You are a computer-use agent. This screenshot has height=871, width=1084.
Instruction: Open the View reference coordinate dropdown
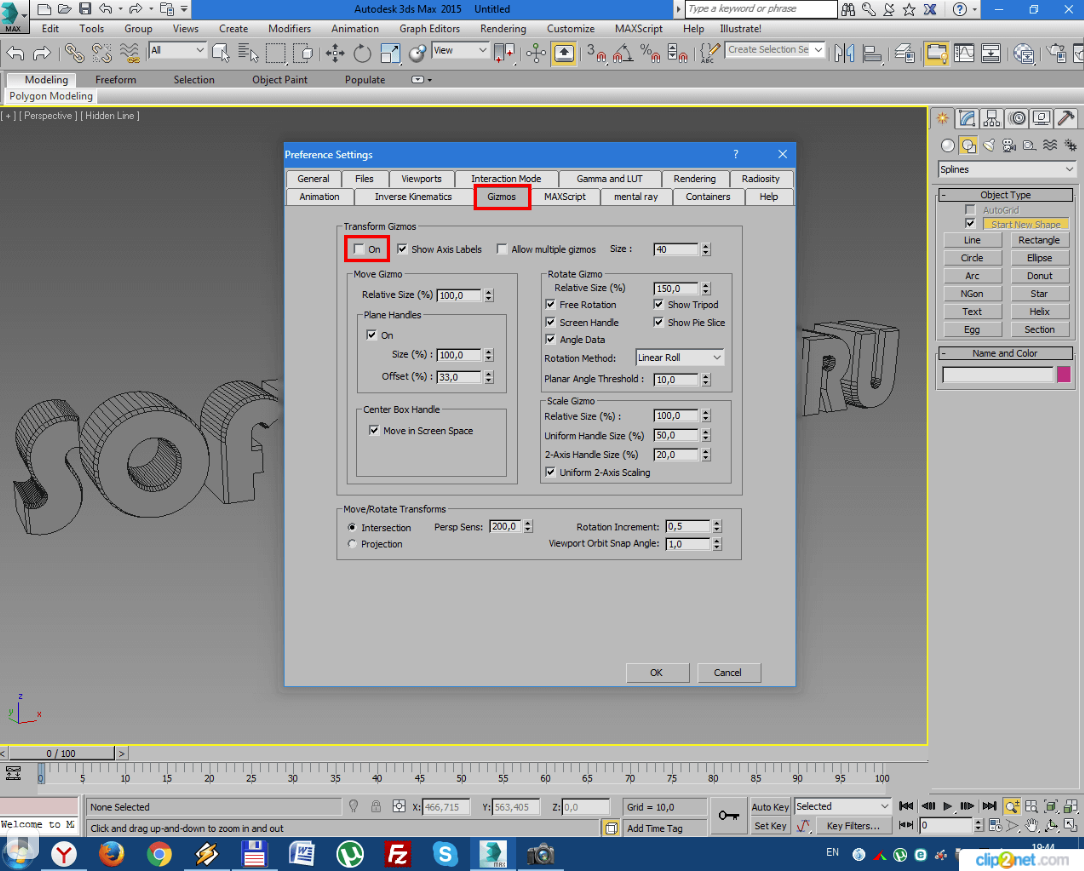pos(460,50)
